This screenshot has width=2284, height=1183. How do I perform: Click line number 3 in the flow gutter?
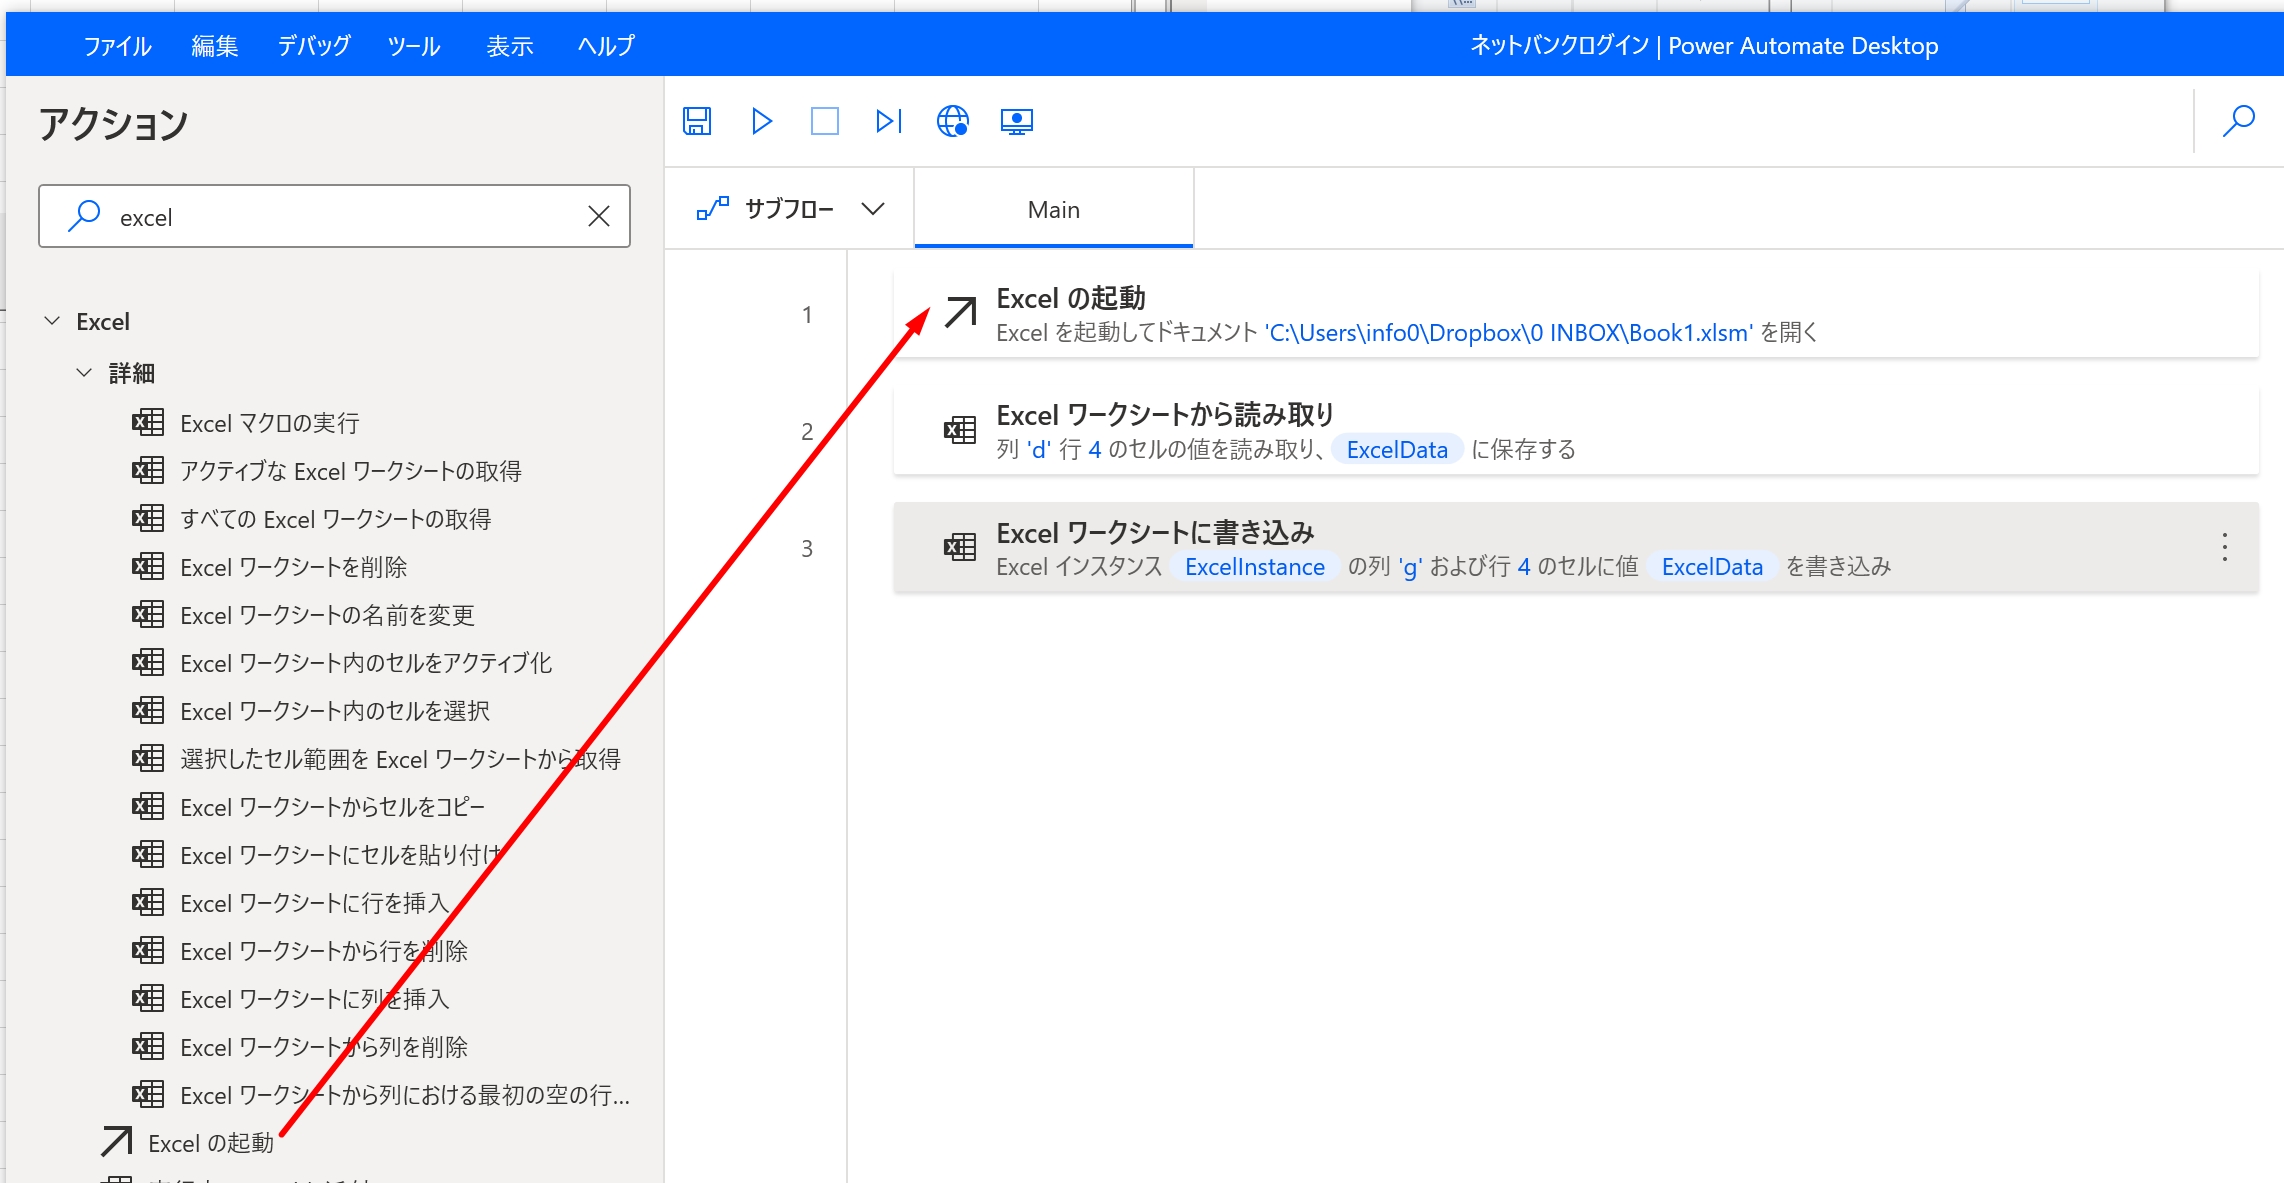[807, 549]
